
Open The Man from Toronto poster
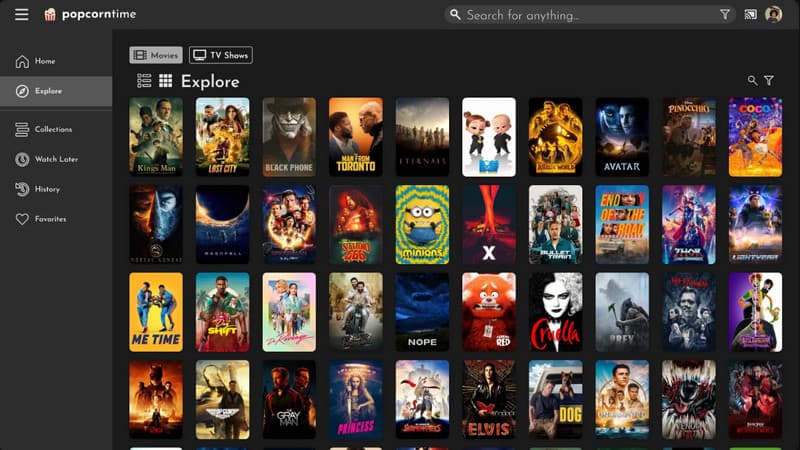tap(356, 137)
